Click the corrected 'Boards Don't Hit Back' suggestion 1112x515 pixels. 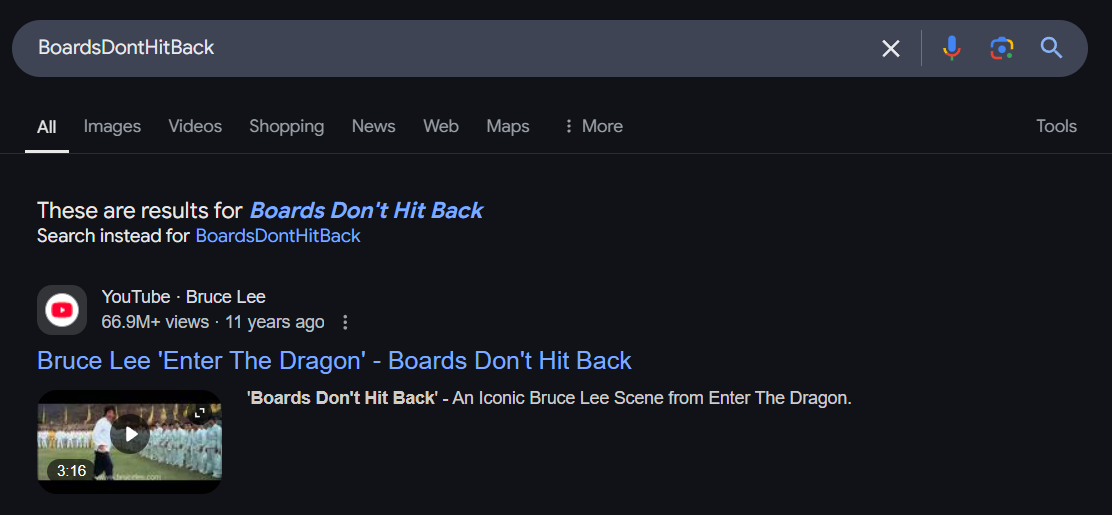point(366,211)
